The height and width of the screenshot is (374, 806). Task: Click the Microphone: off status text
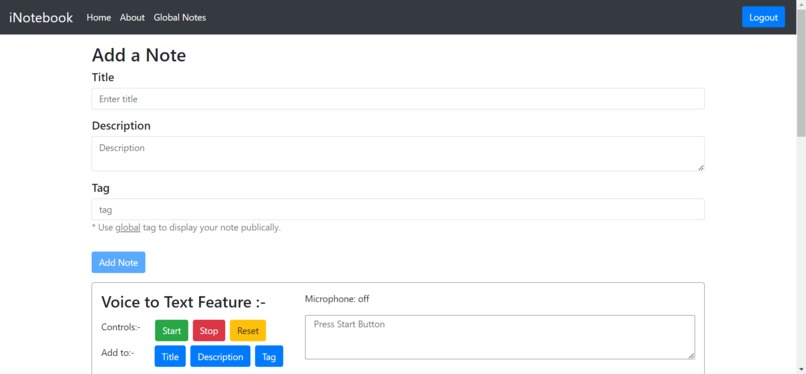pyautogui.click(x=337, y=299)
